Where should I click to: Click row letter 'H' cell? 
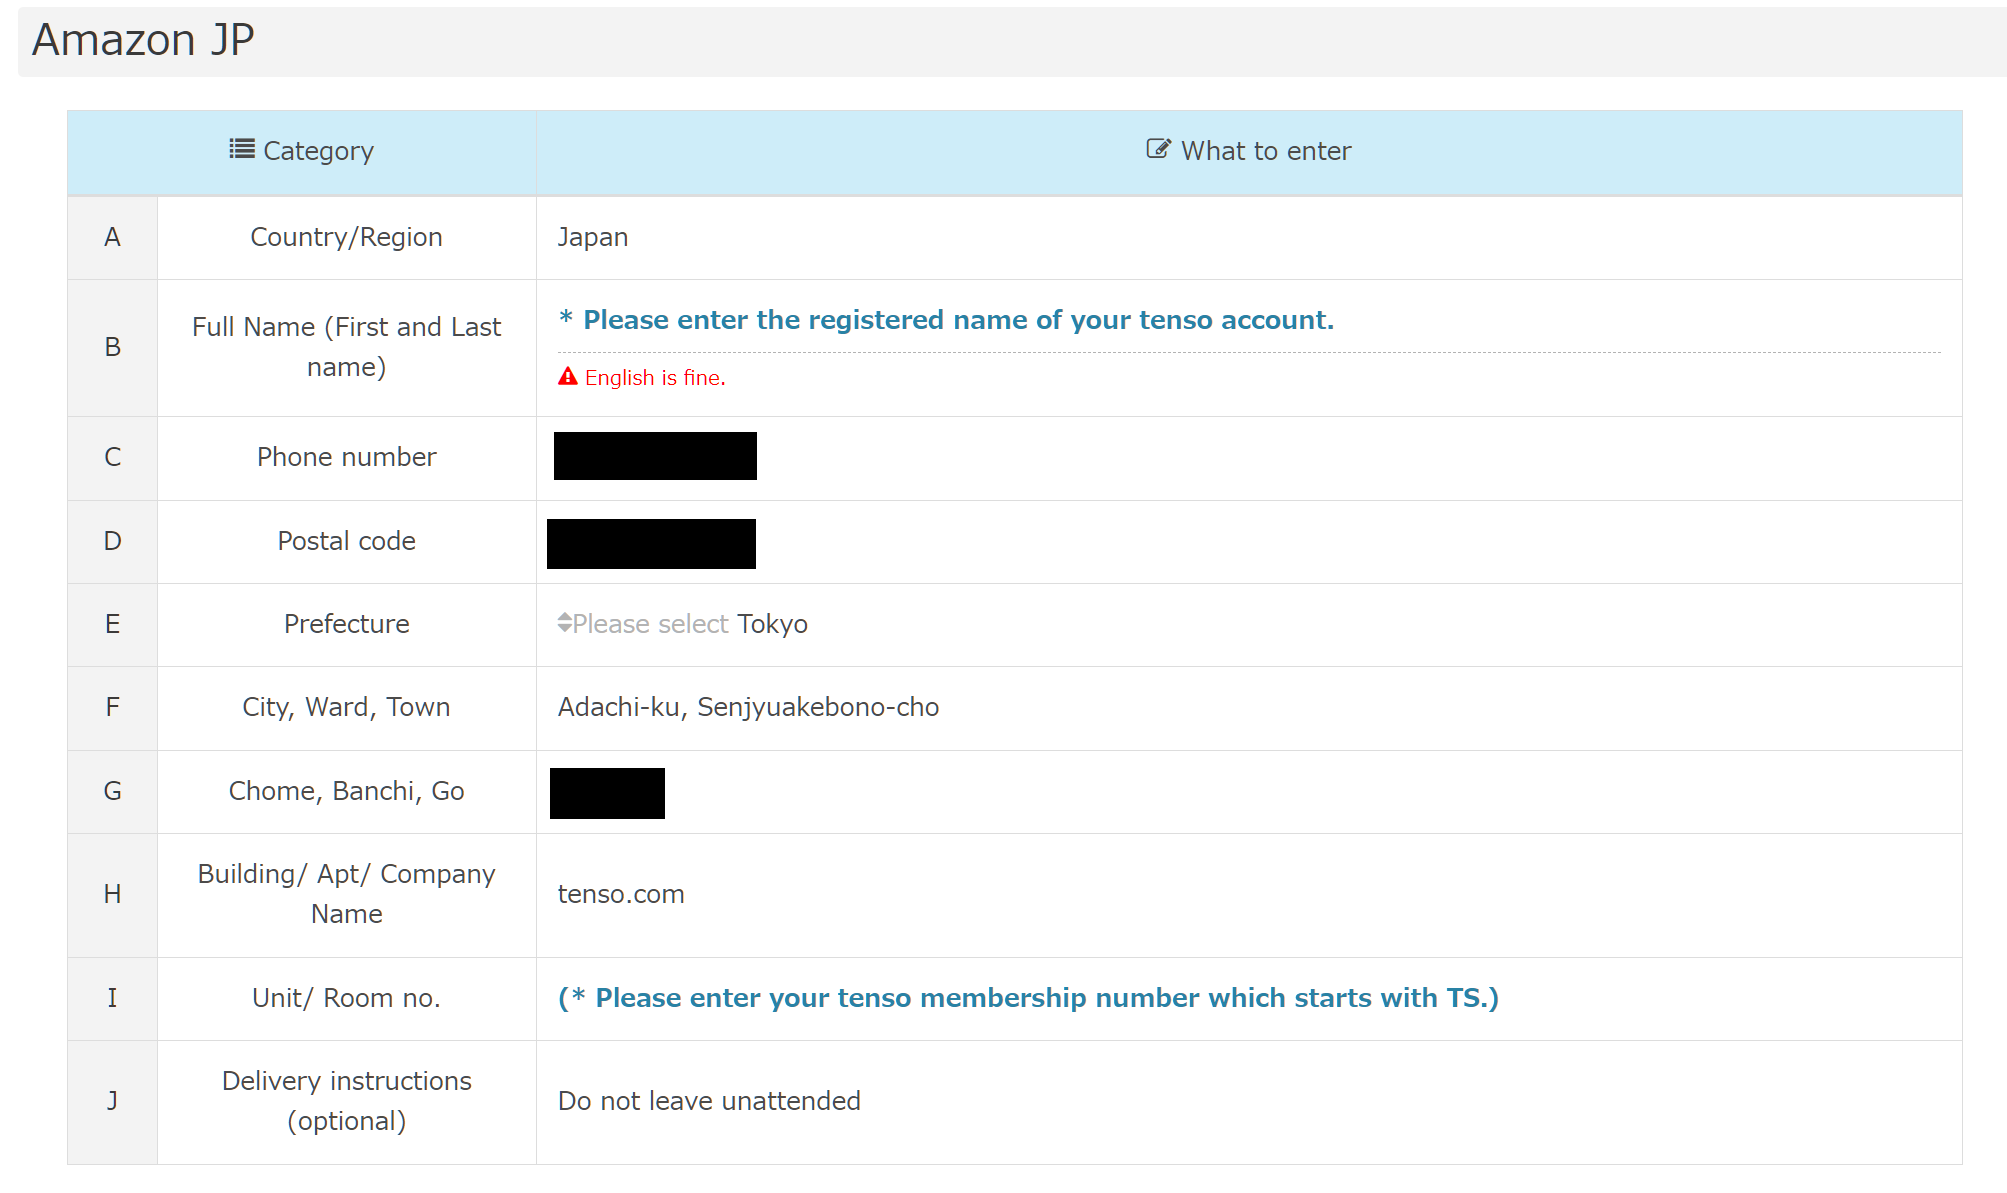(x=112, y=895)
